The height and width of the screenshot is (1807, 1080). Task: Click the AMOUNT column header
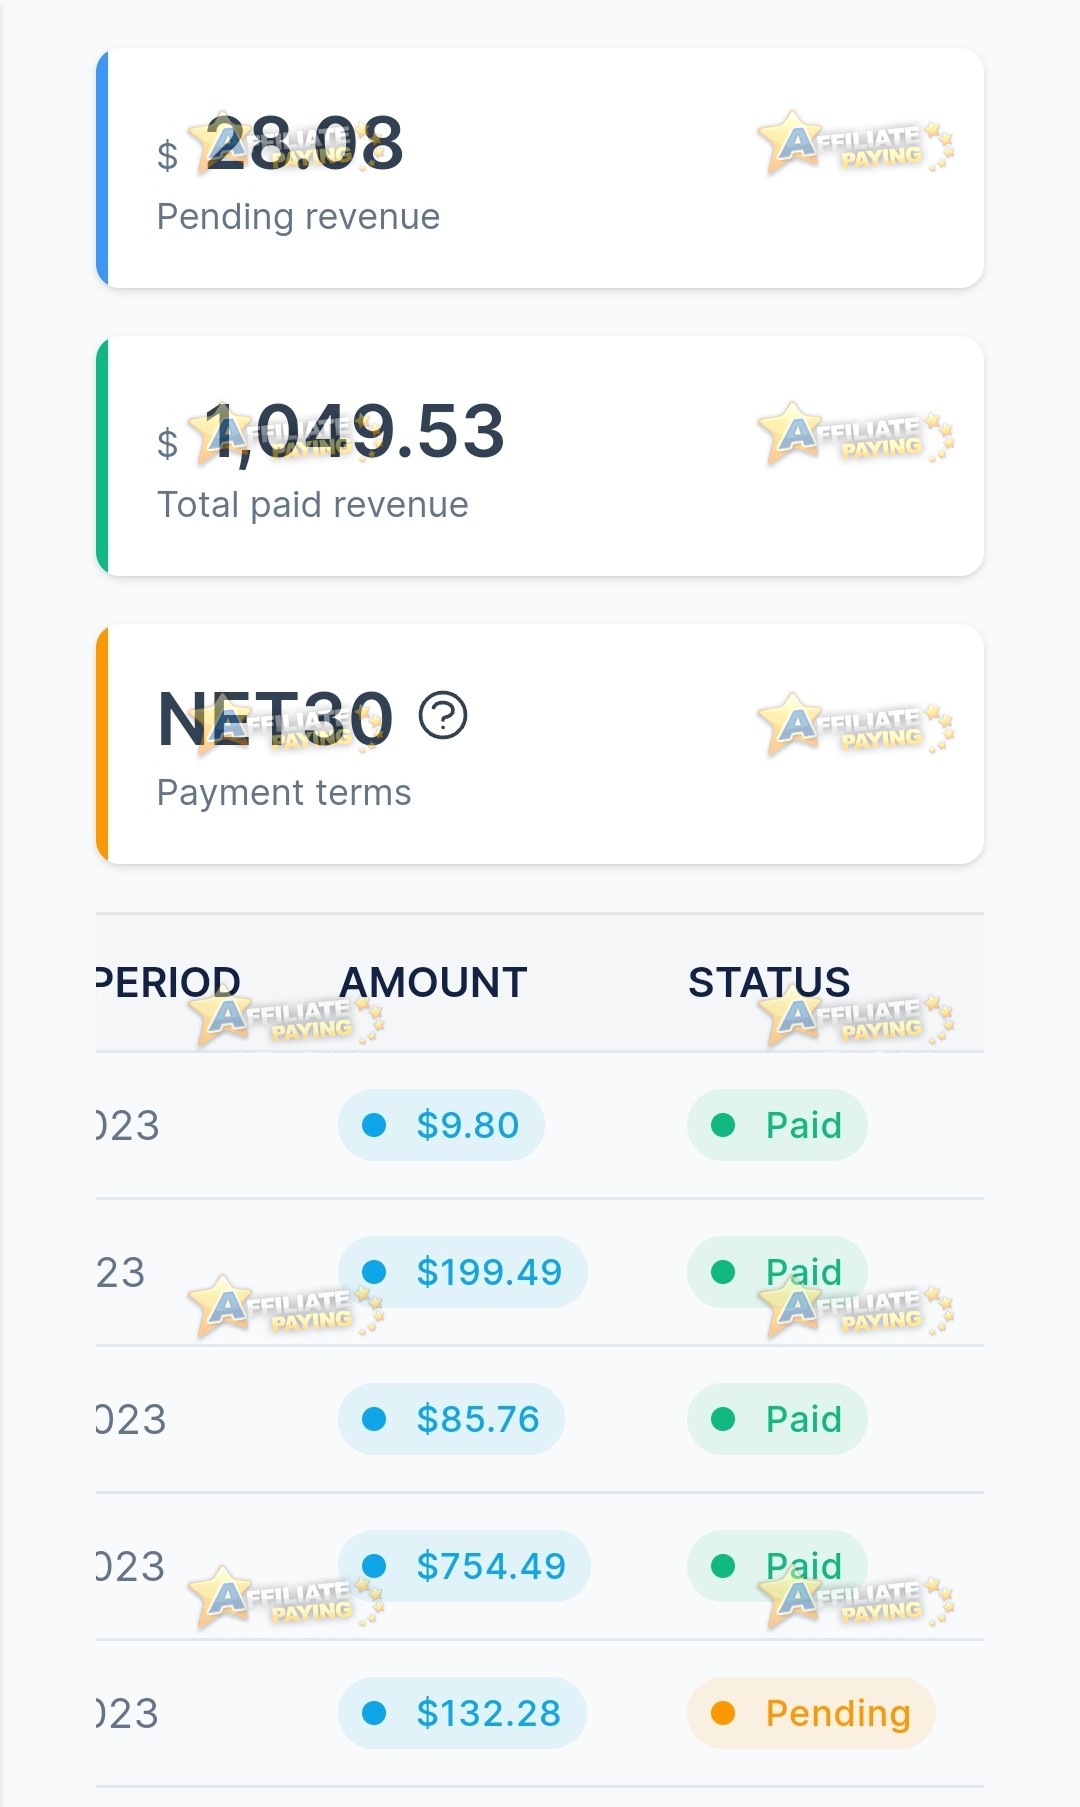[x=433, y=982]
